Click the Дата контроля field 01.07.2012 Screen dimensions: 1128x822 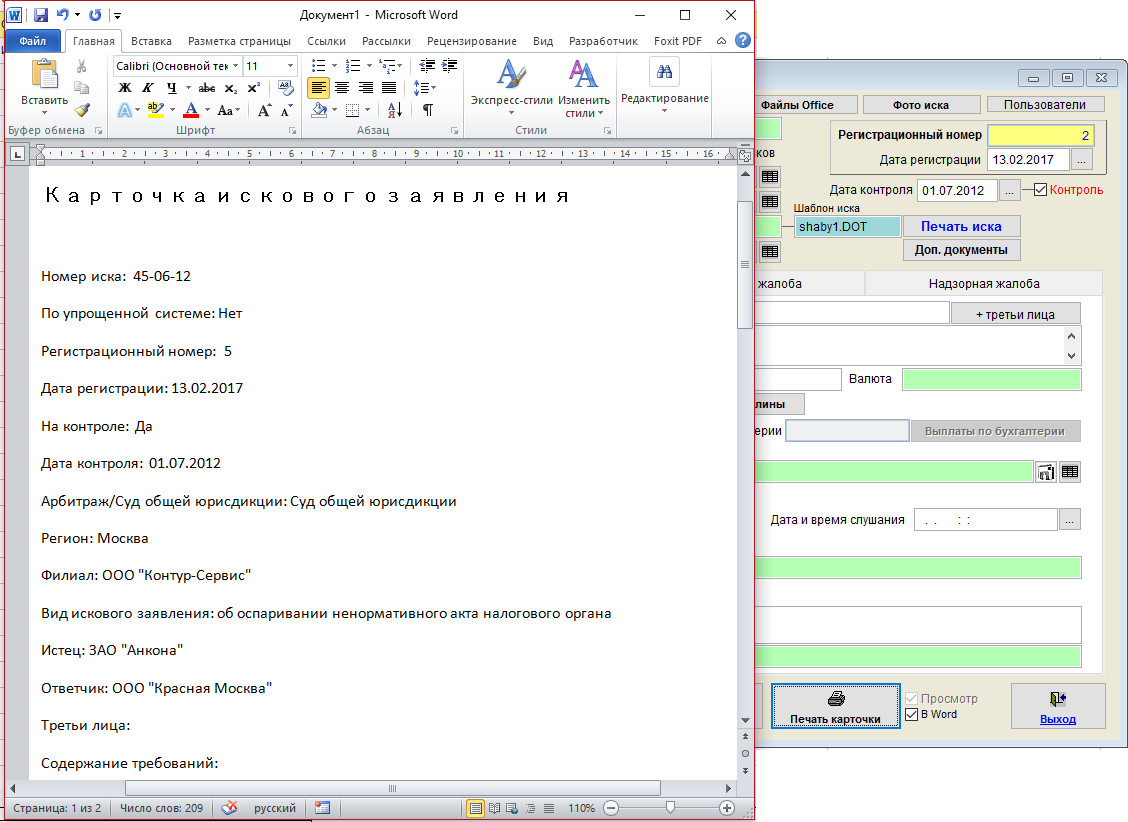click(957, 190)
